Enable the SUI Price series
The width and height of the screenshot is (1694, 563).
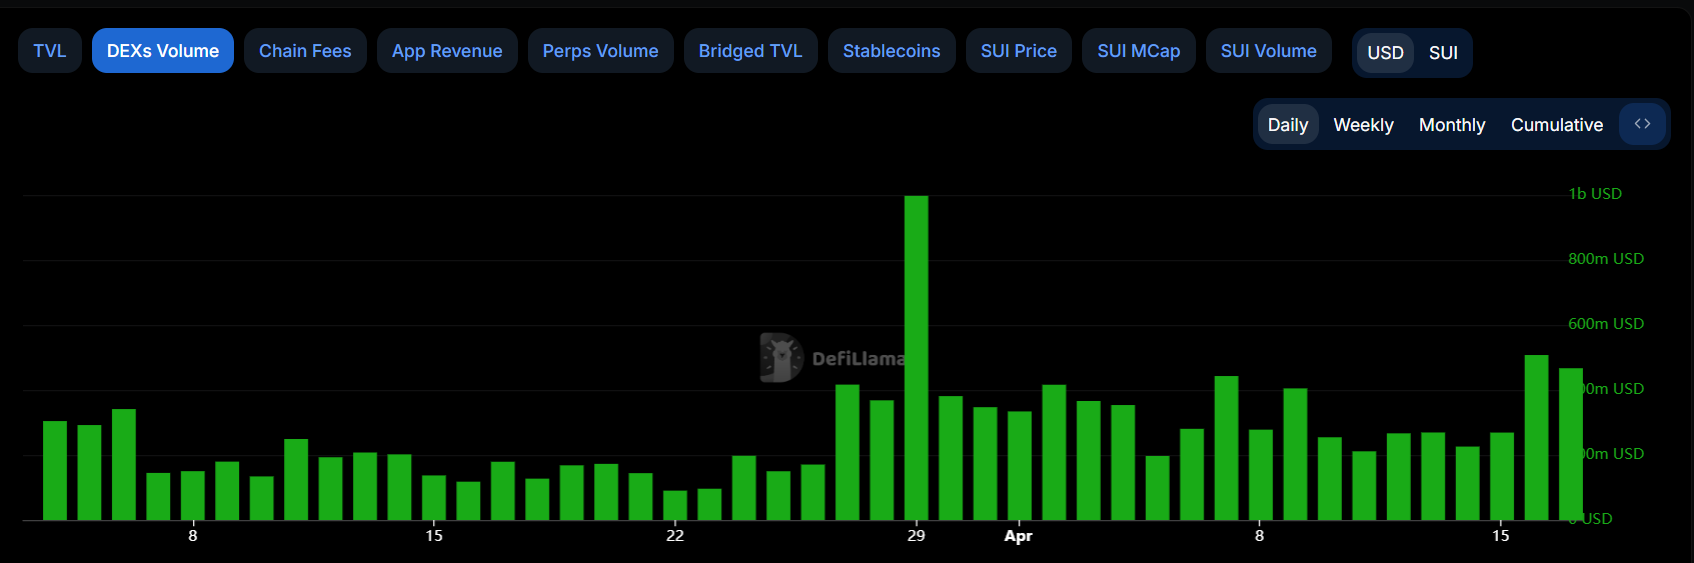(1018, 51)
